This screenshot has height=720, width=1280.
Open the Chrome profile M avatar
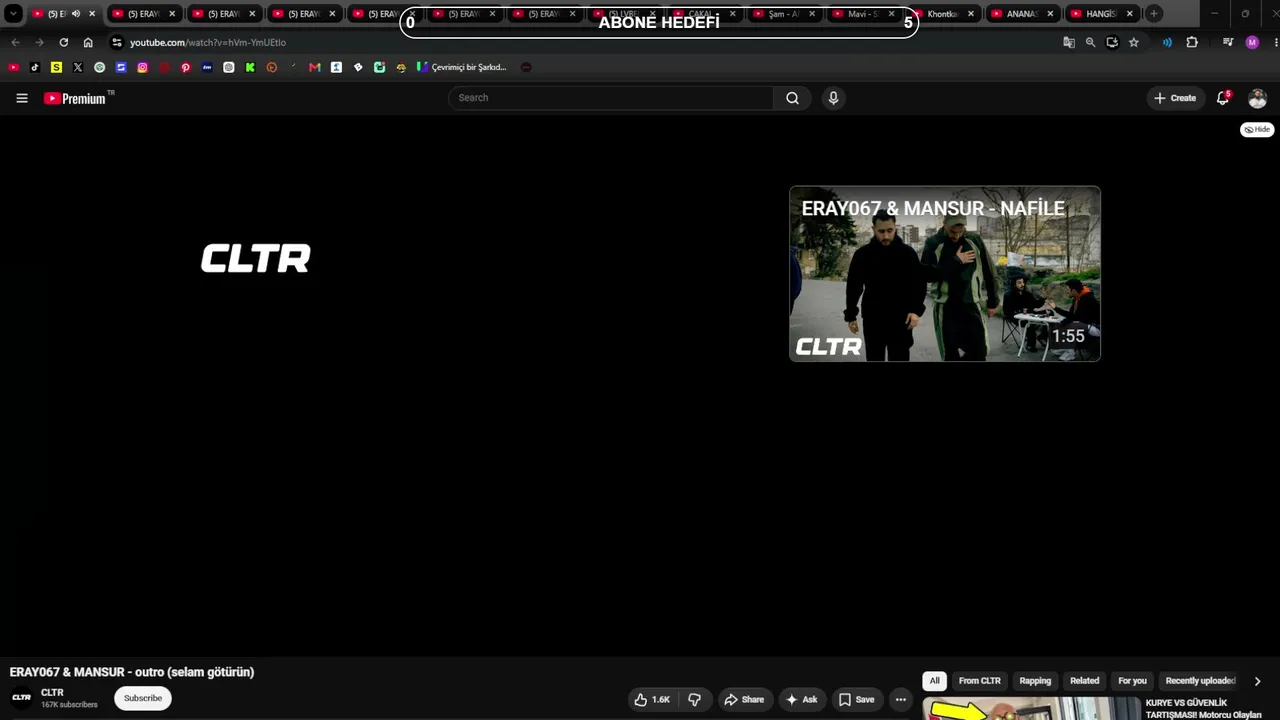[1252, 43]
